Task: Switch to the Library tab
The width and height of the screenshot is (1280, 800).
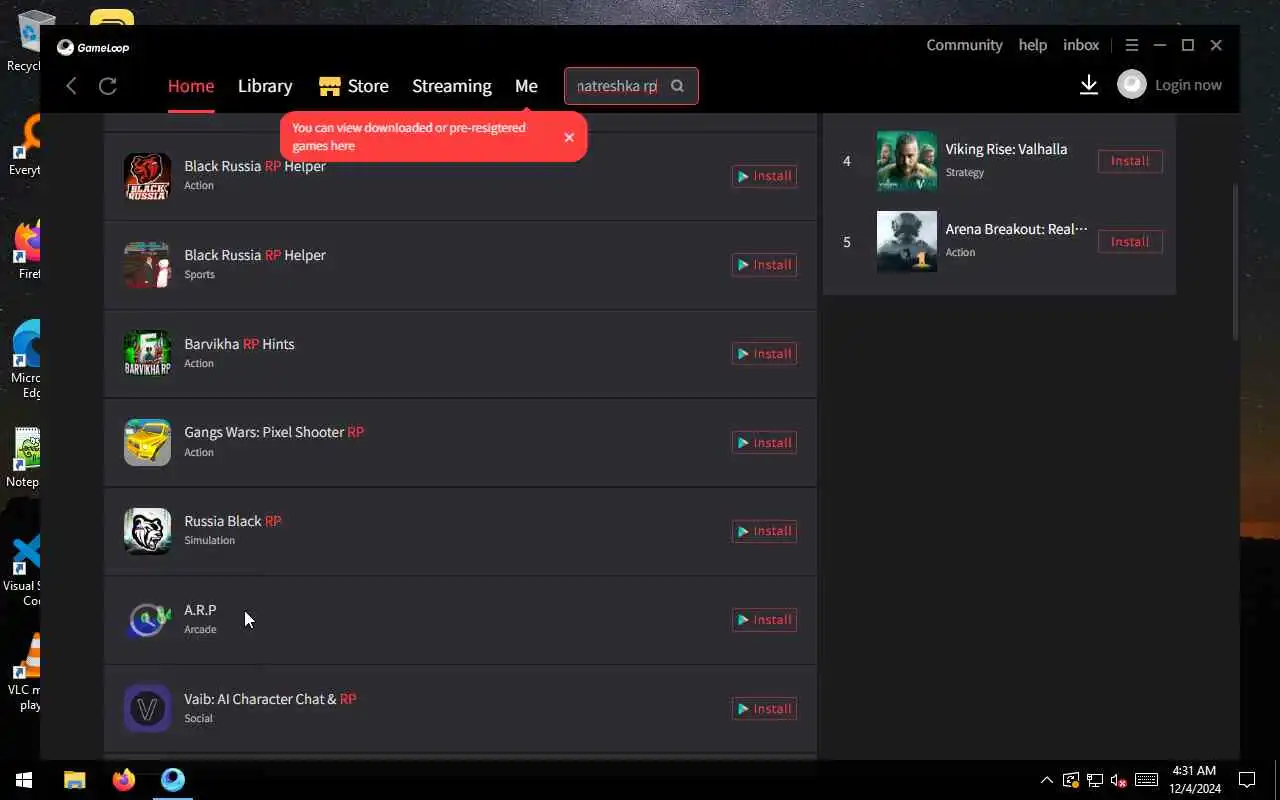Action: click(265, 86)
